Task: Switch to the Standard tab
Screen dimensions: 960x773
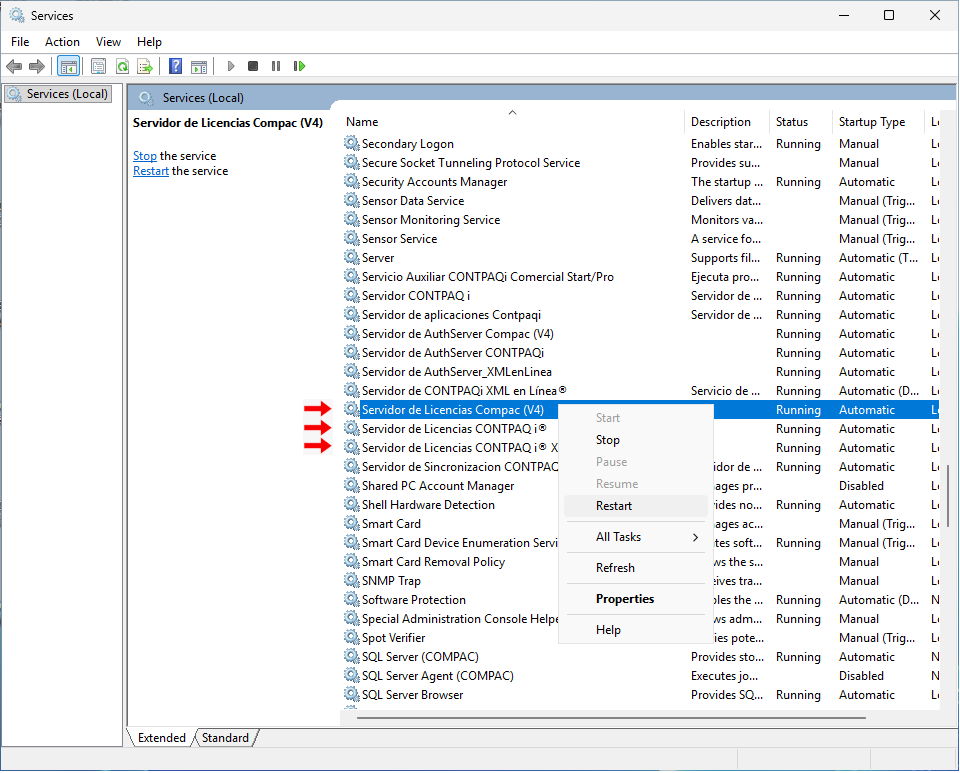Action: (225, 738)
